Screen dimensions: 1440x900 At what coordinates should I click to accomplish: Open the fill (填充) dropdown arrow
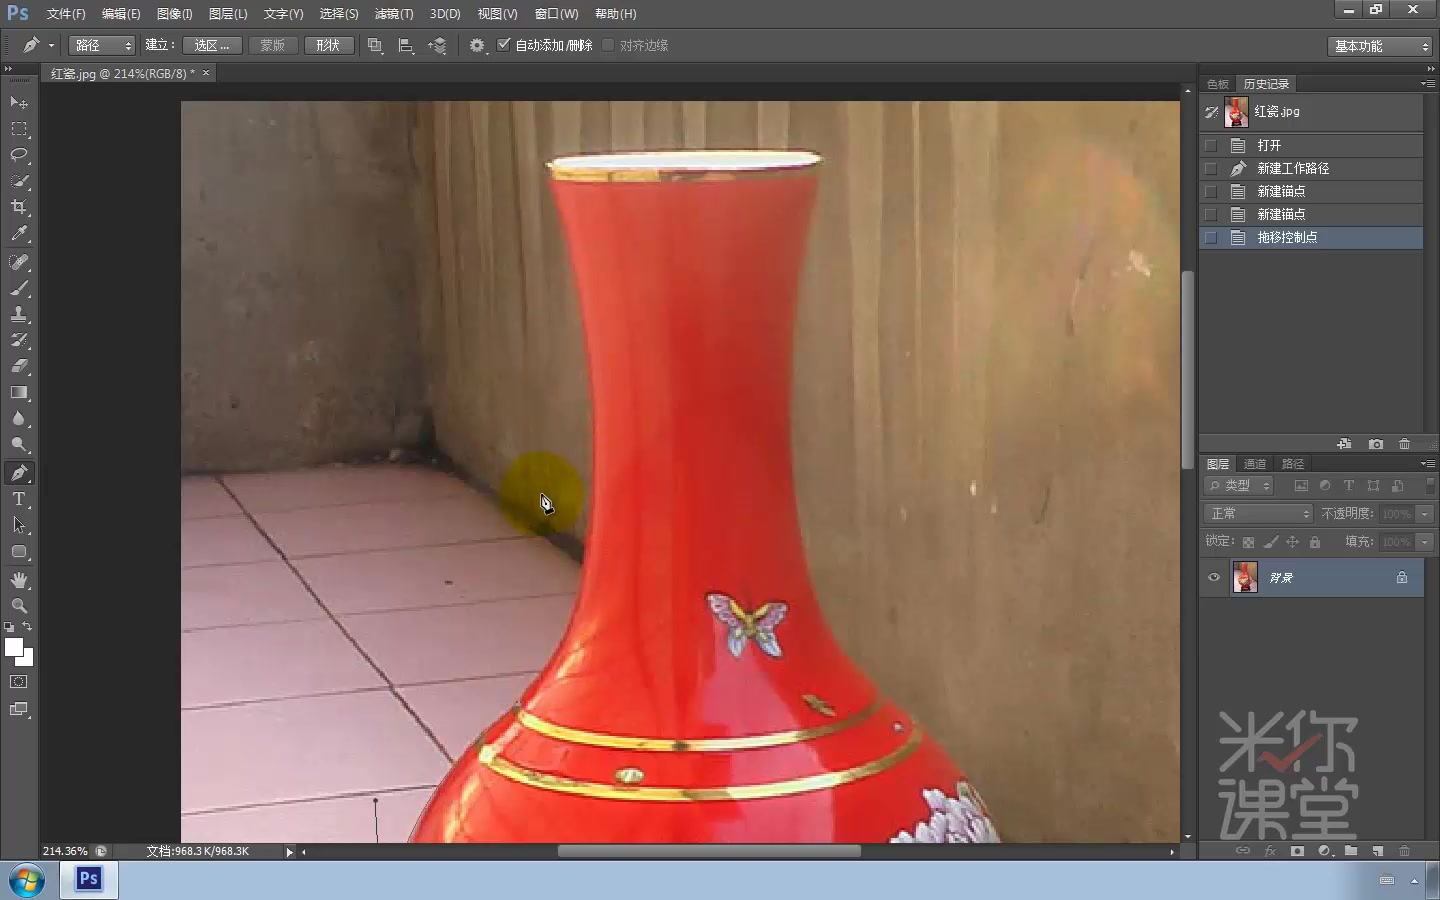(x=1425, y=541)
